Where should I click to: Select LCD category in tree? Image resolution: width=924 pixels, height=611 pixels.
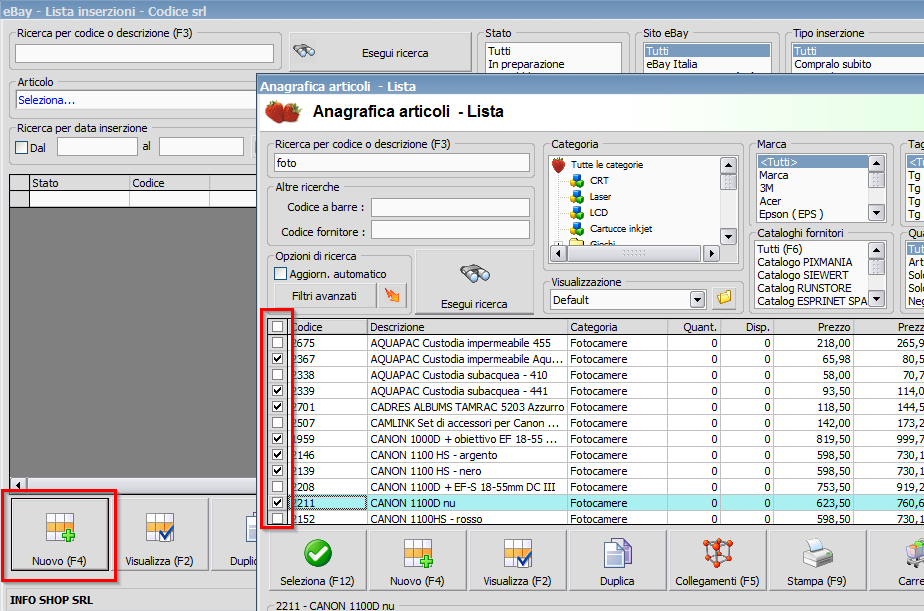click(x=598, y=213)
